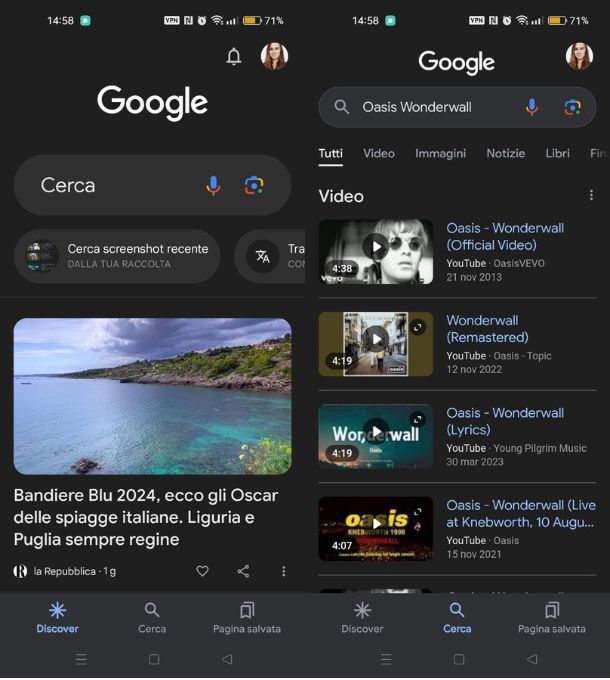Select Tutti results tab
The image size is (610, 680).
330,154
